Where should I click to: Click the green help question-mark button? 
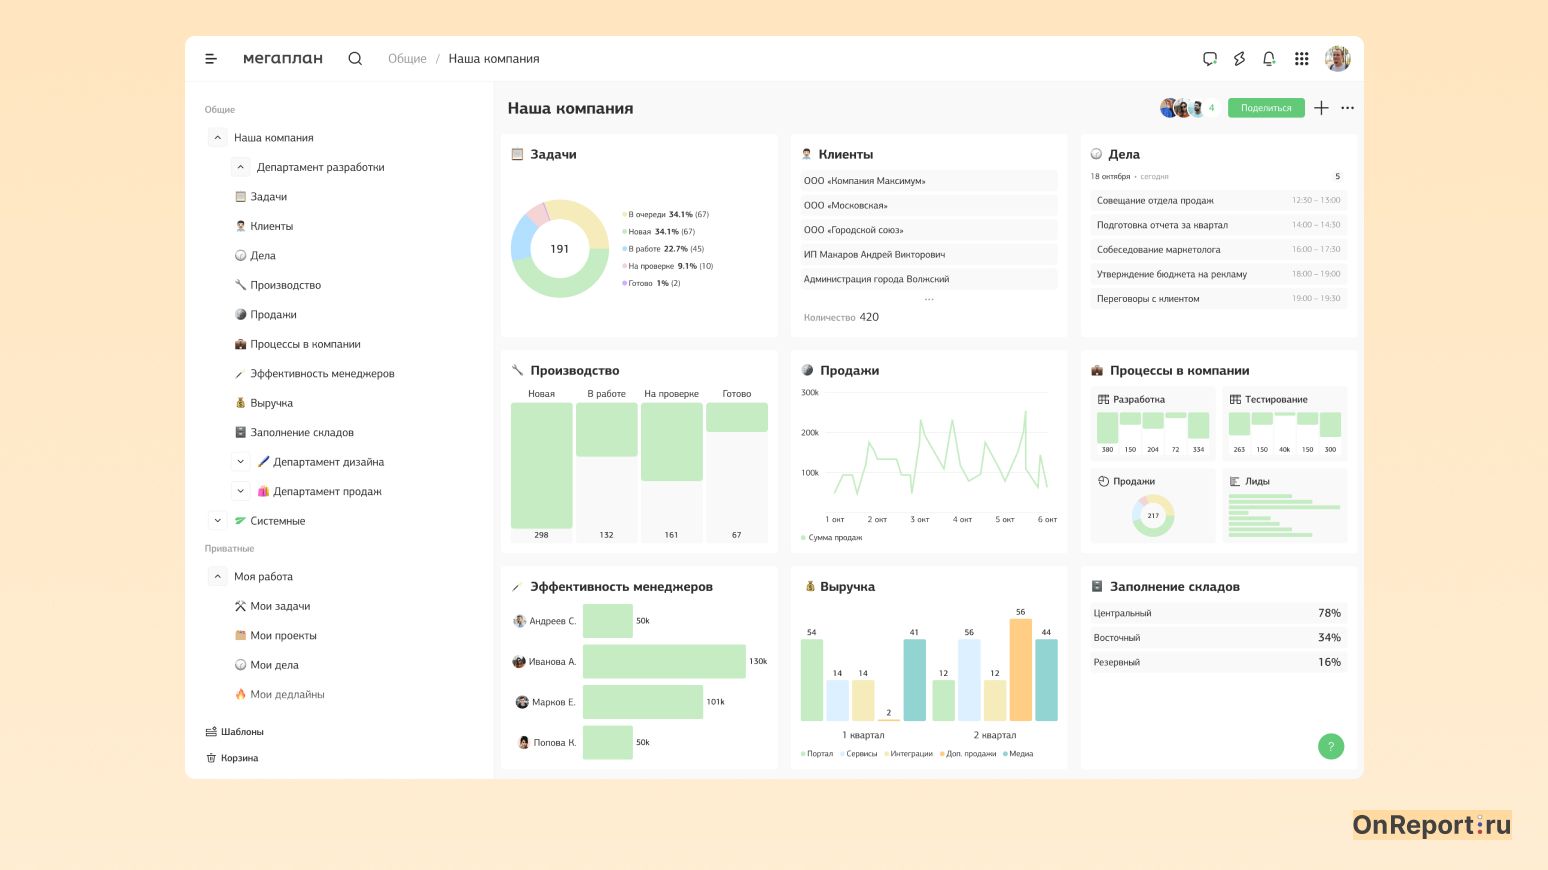(1331, 746)
